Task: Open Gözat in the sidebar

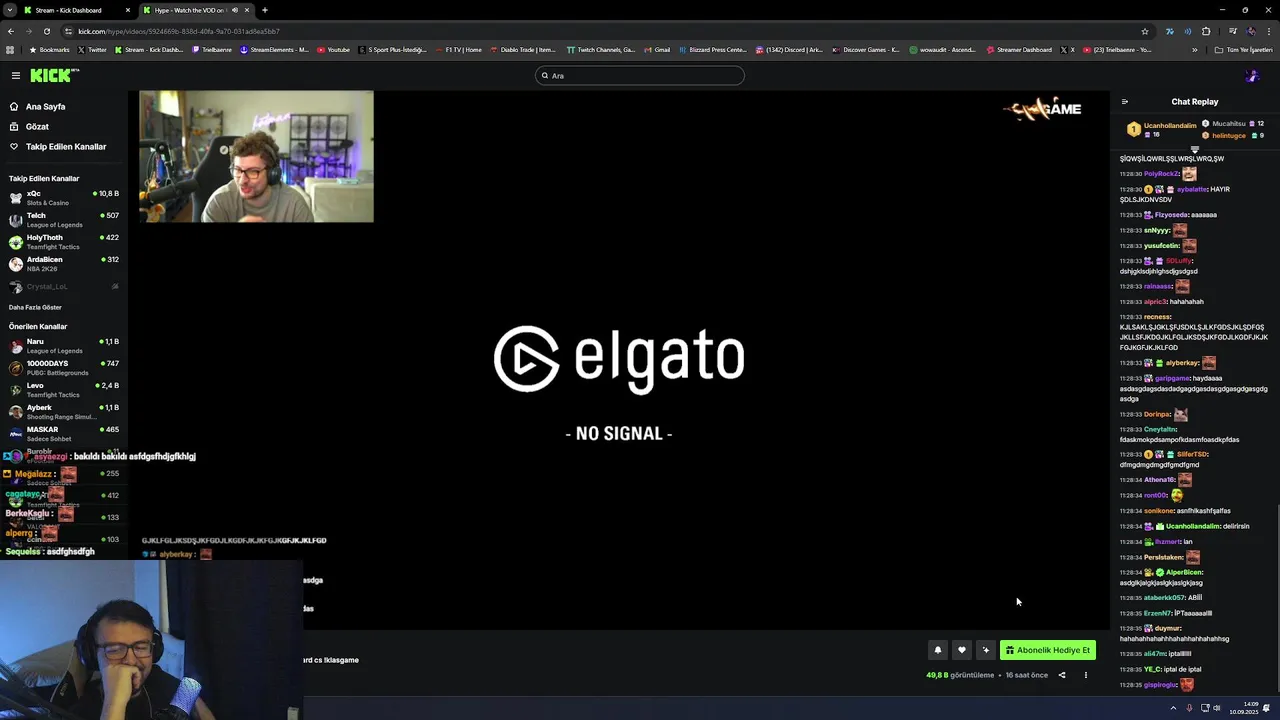Action: point(37,126)
